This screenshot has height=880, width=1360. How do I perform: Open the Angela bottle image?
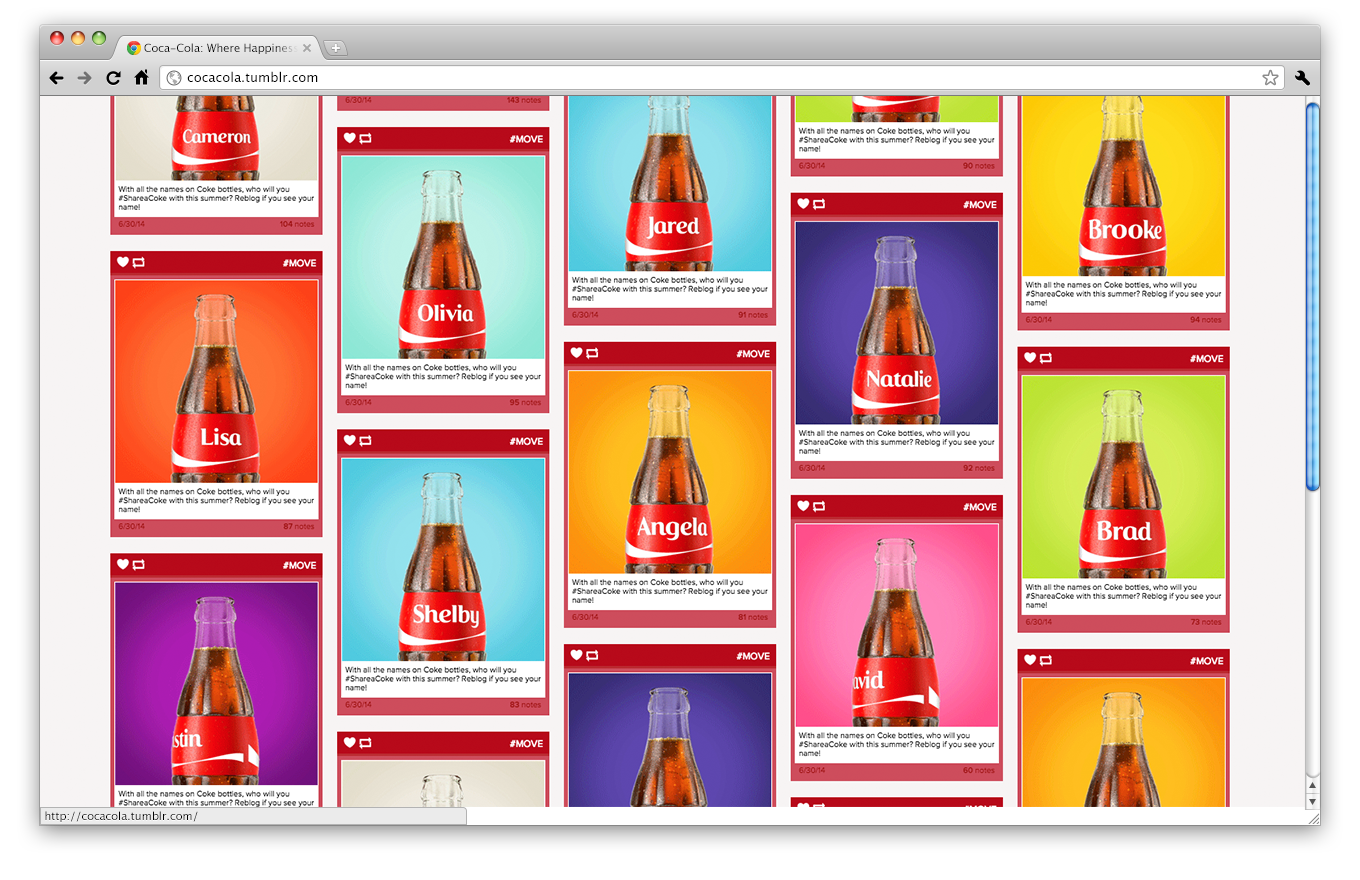tap(670, 473)
